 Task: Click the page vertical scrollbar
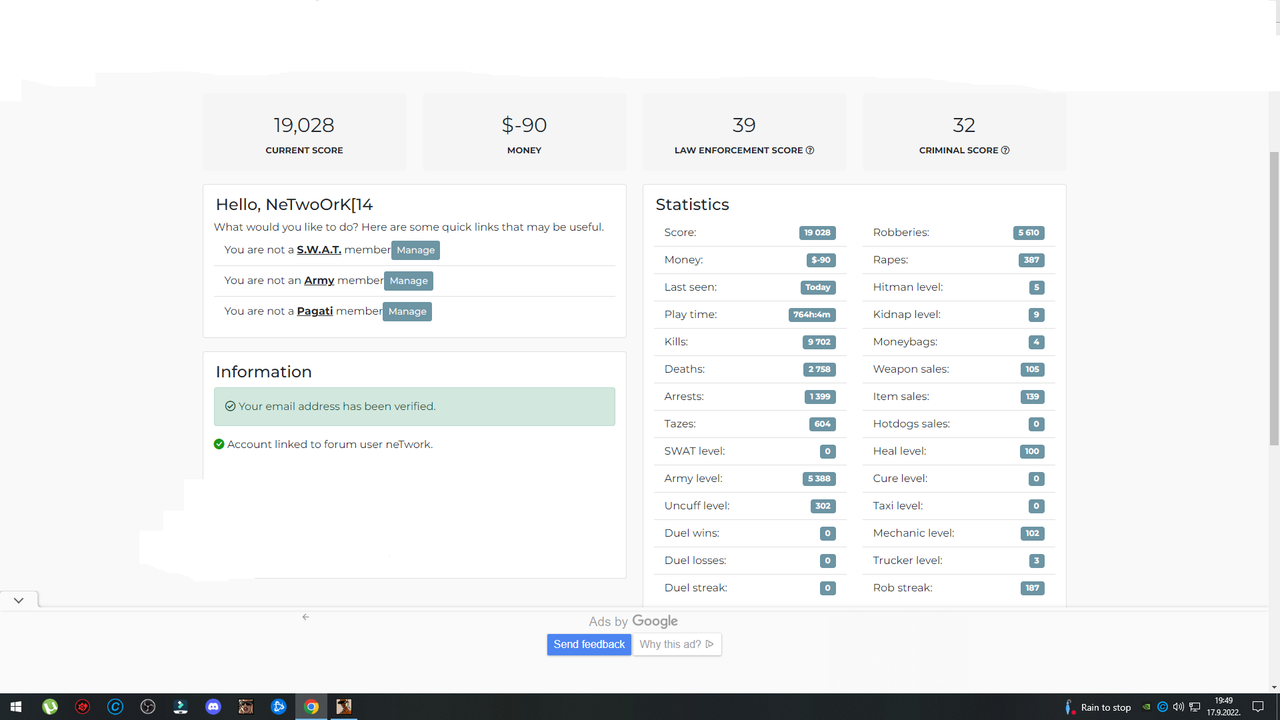[x=1273, y=300]
